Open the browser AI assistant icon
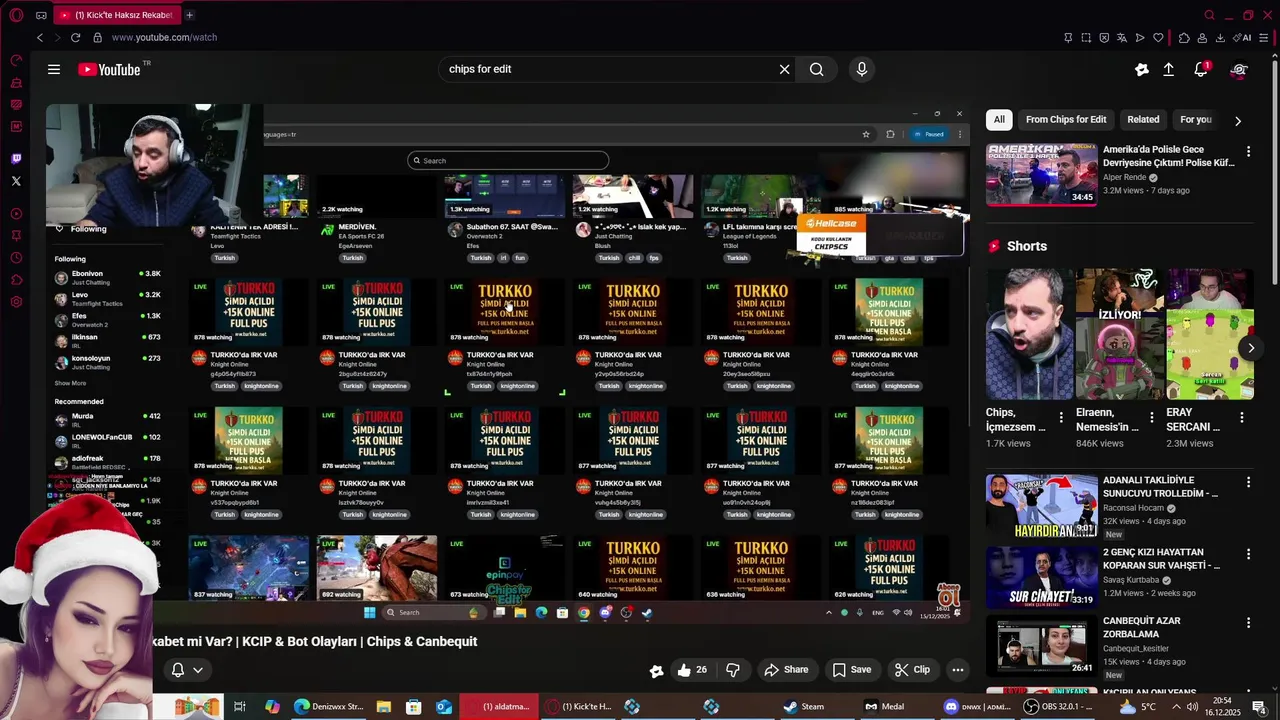The height and width of the screenshot is (720, 1280). click(1242, 37)
